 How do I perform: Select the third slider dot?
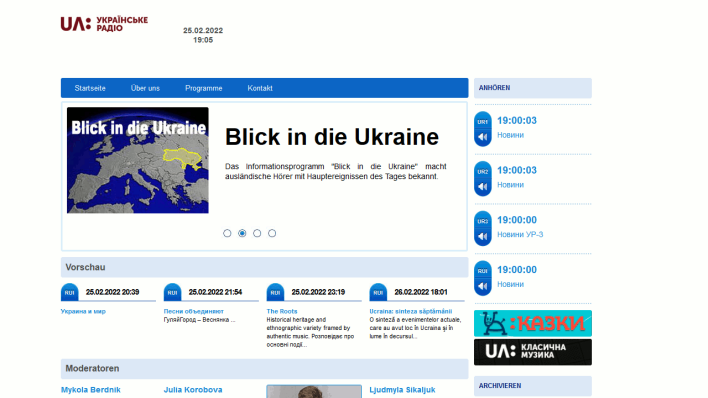pyautogui.click(x=257, y=233)
